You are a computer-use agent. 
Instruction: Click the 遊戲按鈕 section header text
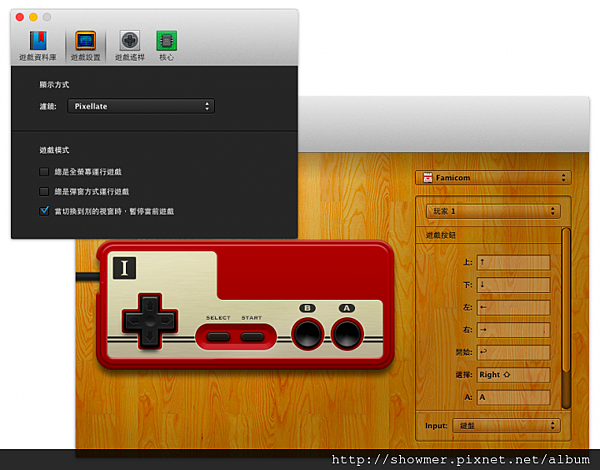pos(441,235)
